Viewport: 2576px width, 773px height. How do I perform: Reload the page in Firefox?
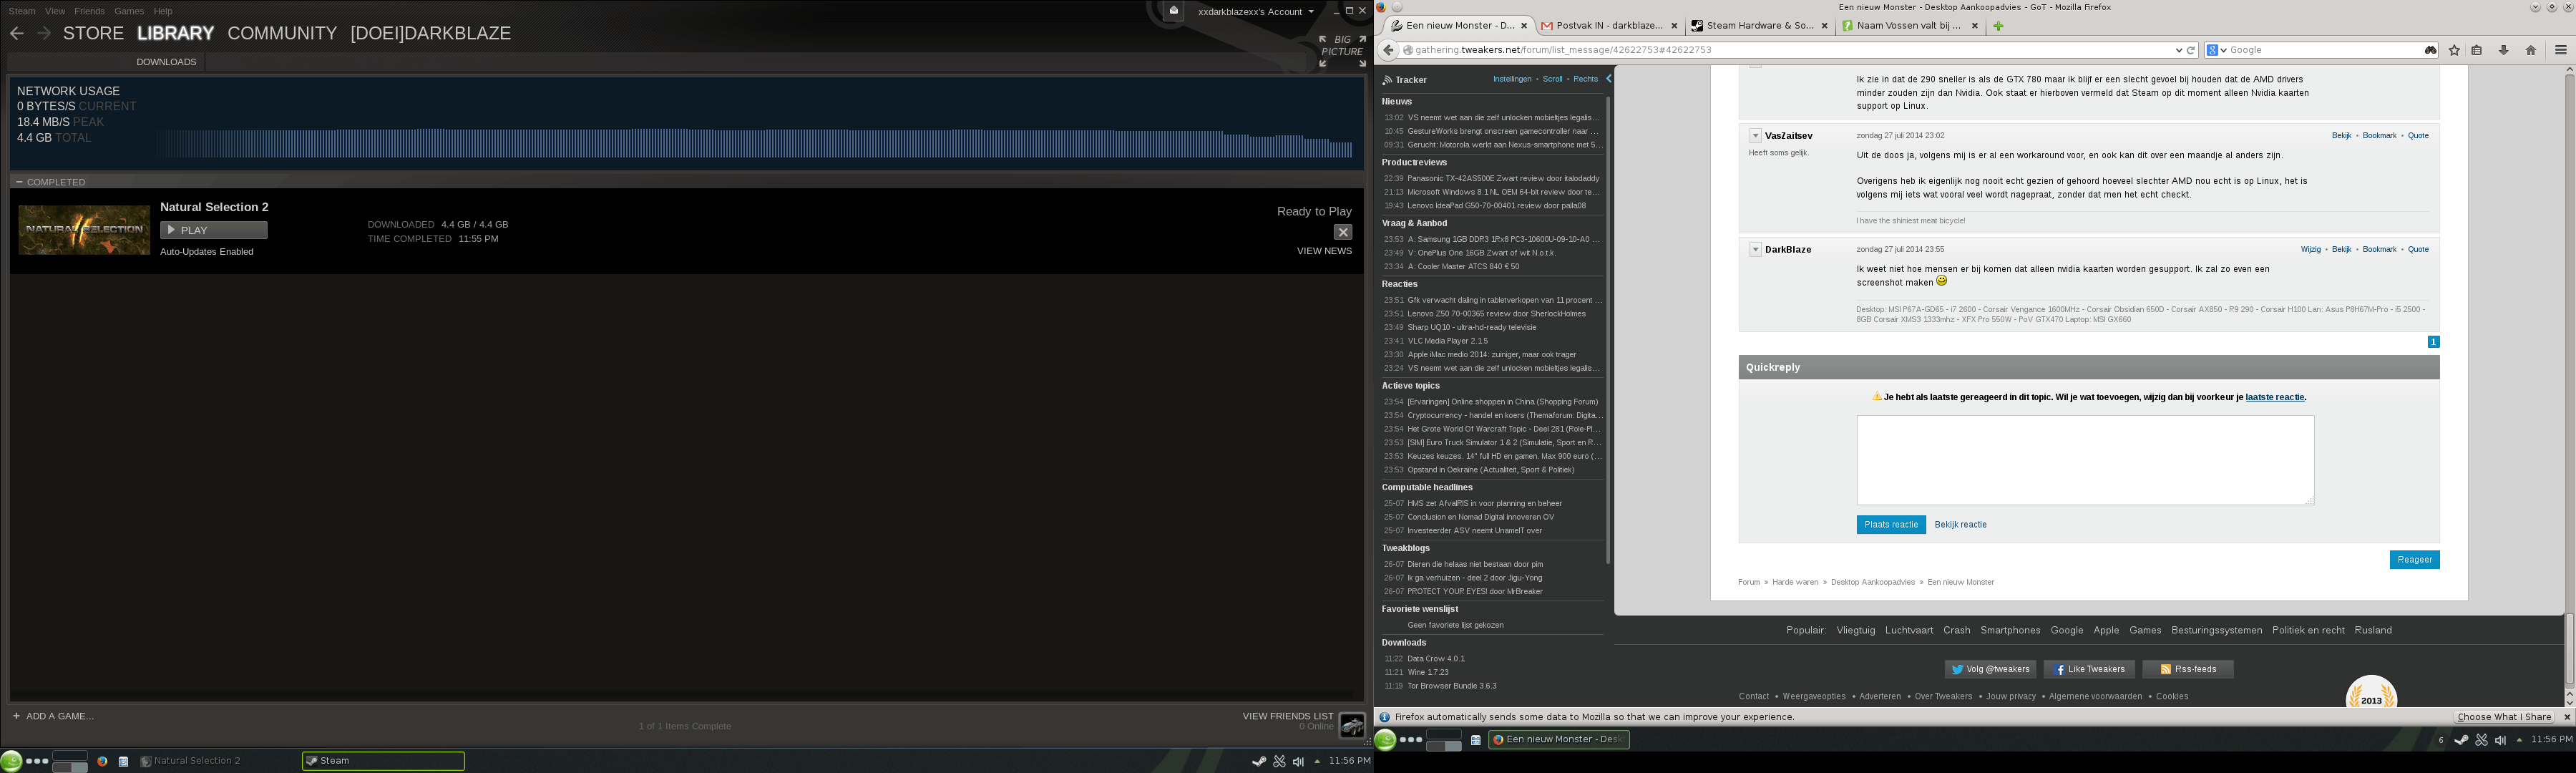pyautogui.click(x=2191, y=50)
